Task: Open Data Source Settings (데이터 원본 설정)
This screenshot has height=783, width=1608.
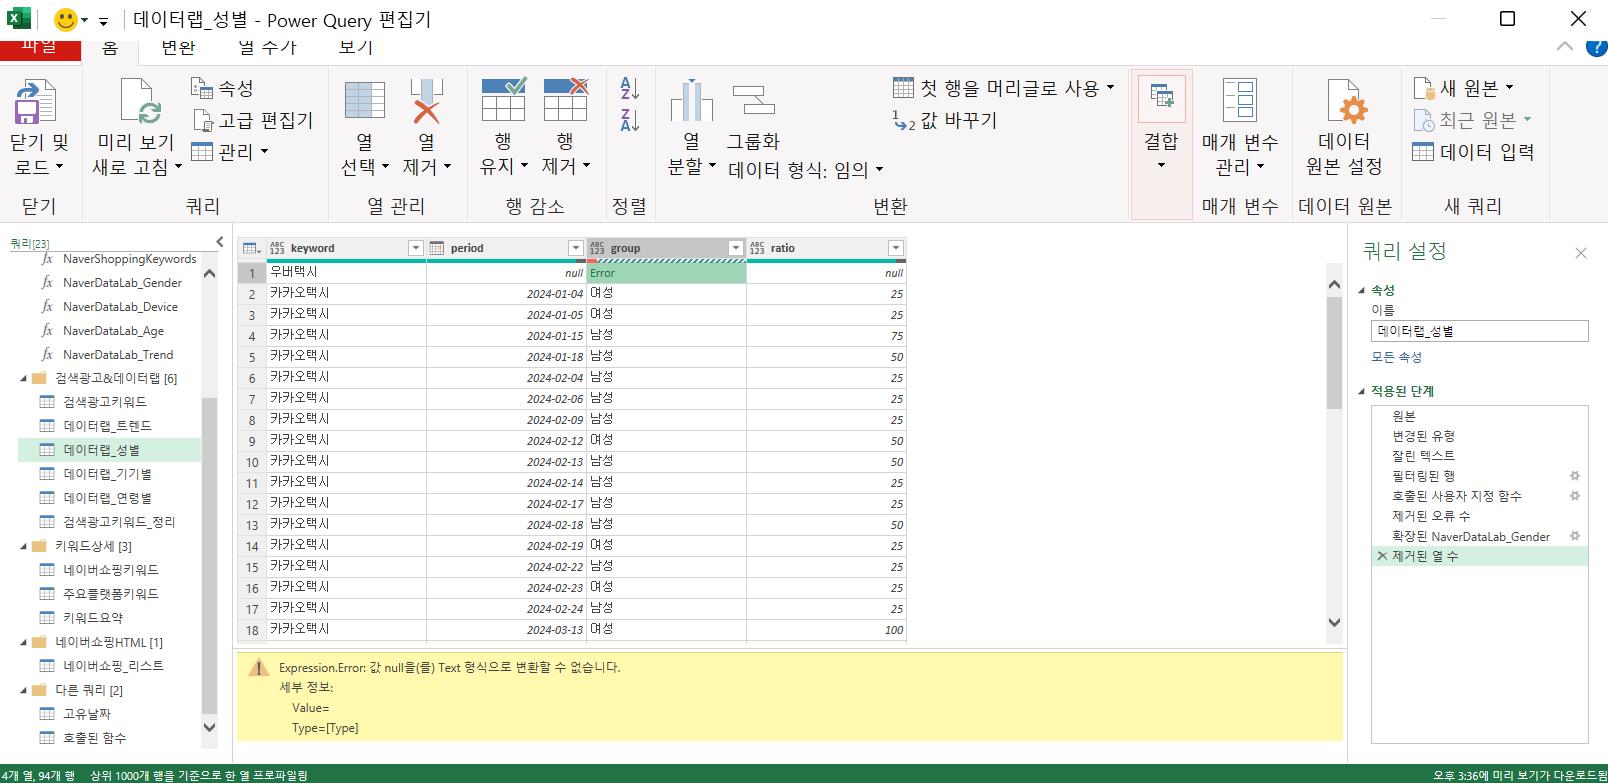Action: pos(1343,104)
